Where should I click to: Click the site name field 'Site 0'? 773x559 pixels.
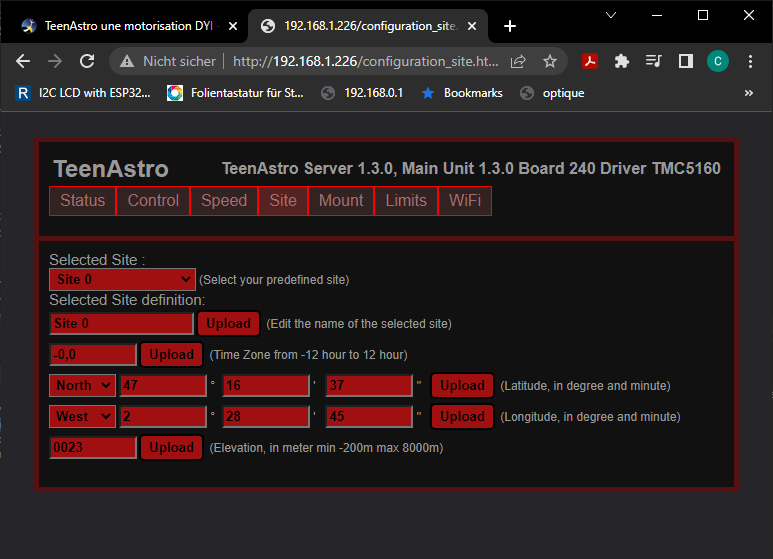pyautogui.click(x=121, y=323)
